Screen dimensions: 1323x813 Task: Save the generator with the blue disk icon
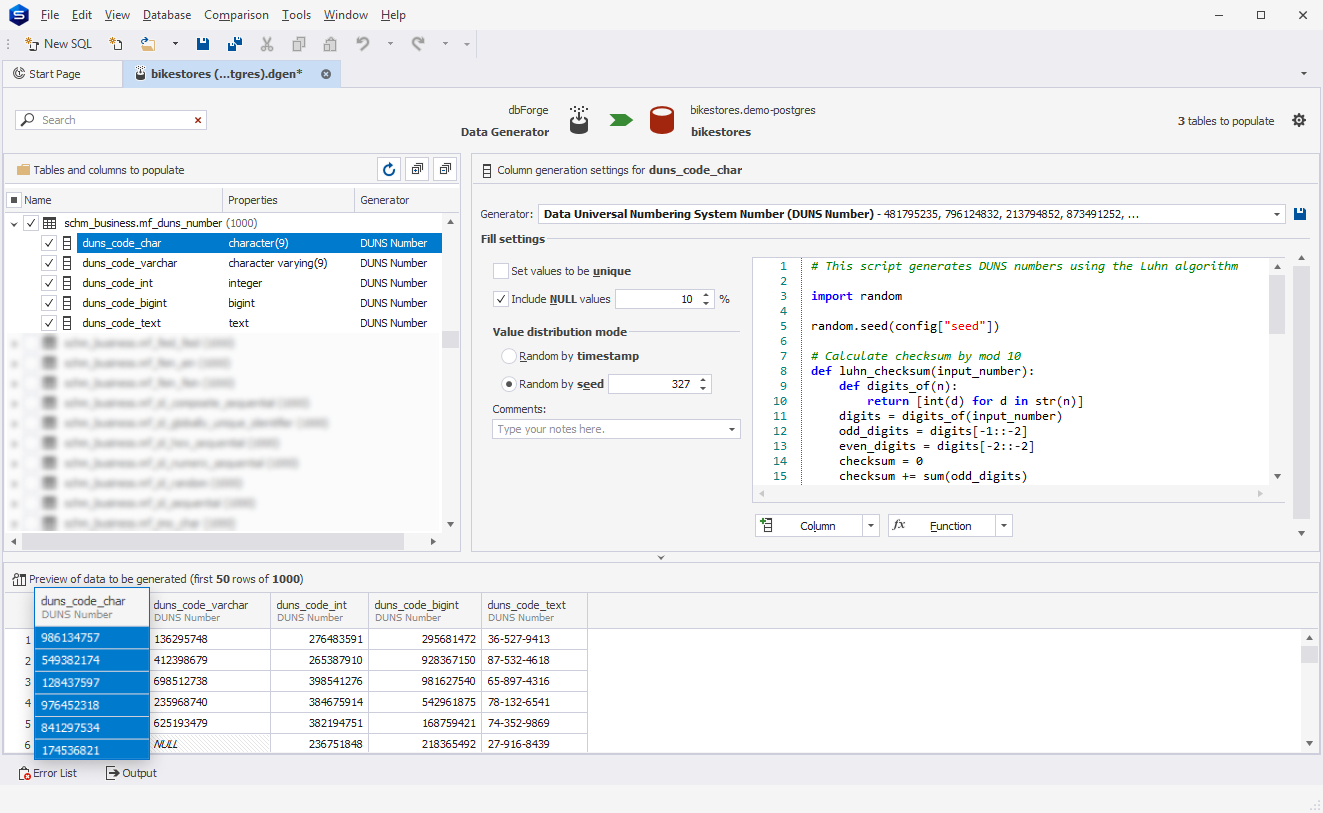click(1300, 214)
